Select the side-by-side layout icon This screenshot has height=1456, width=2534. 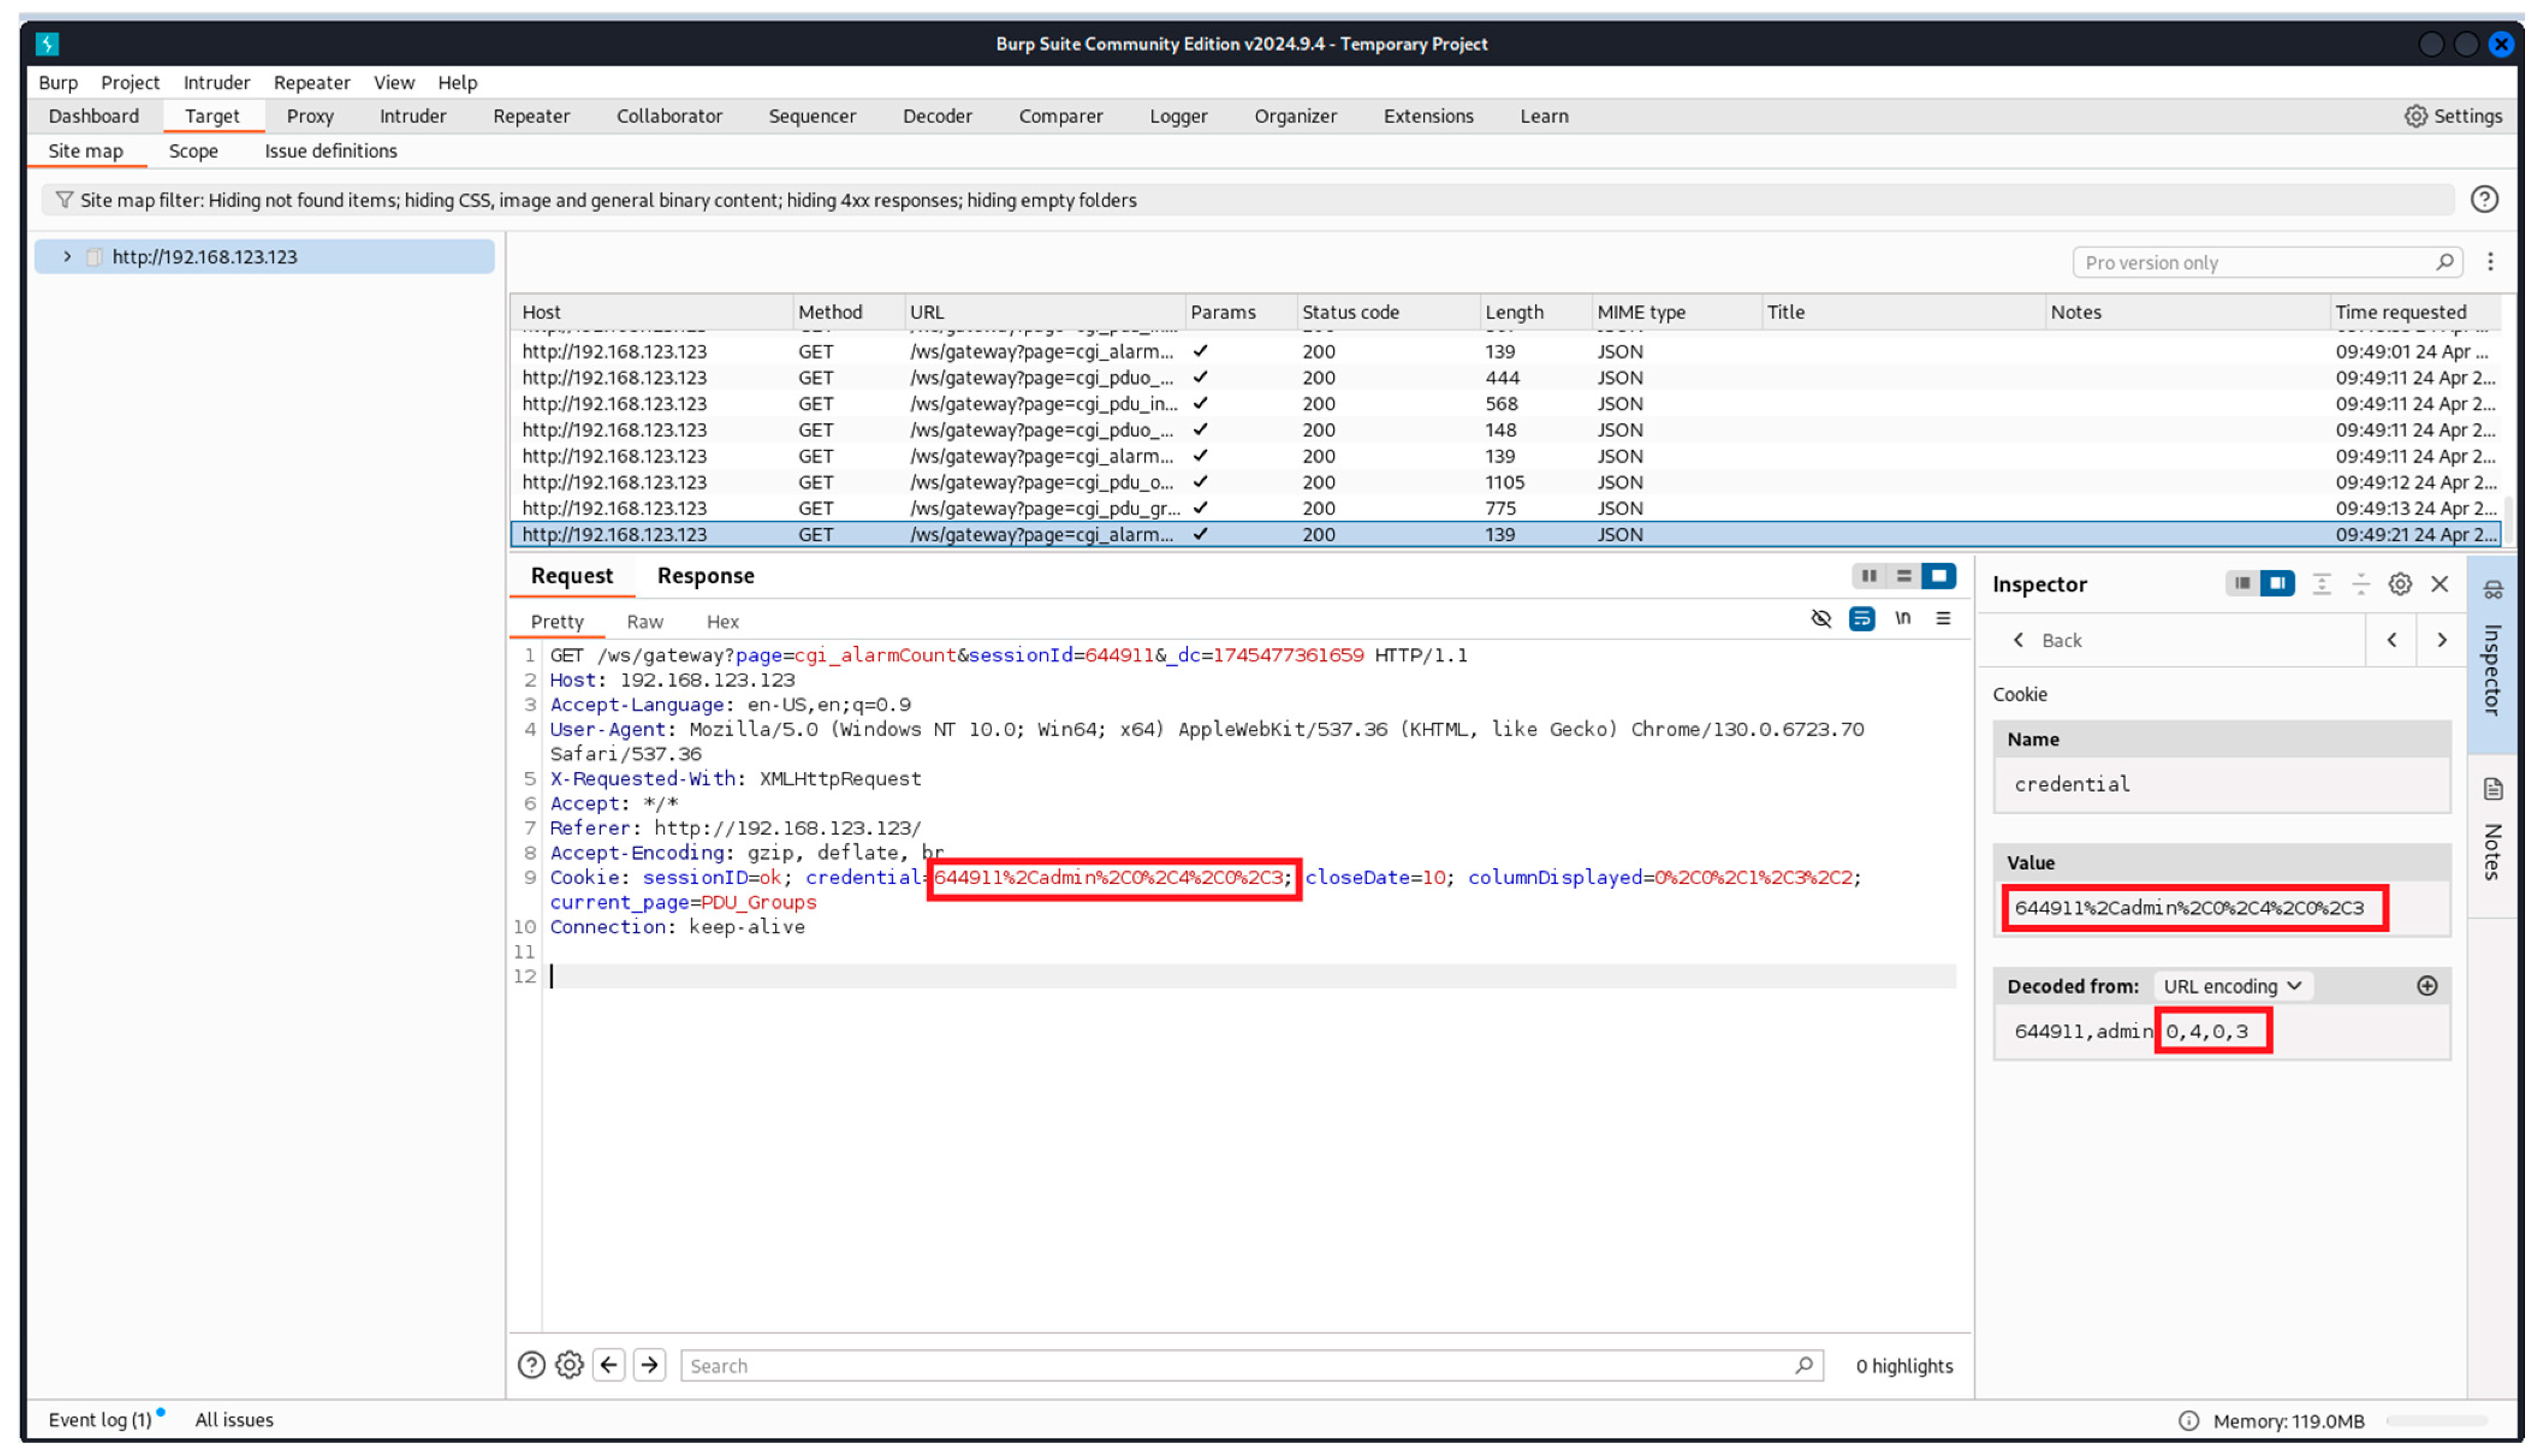tap(1868, 576)
